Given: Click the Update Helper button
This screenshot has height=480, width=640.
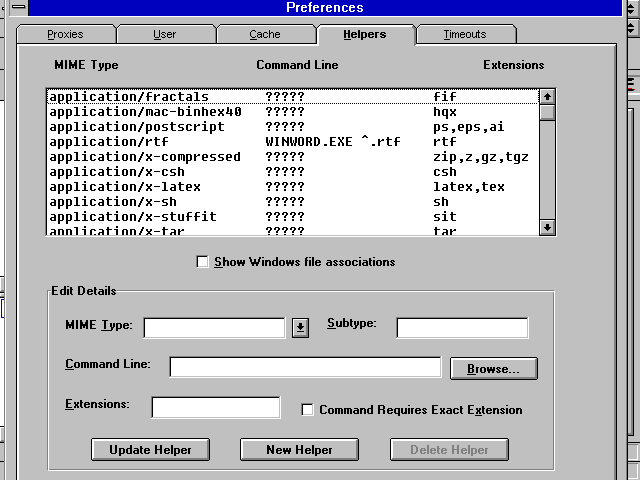Looking at the screenshot, I should (150, 450).
